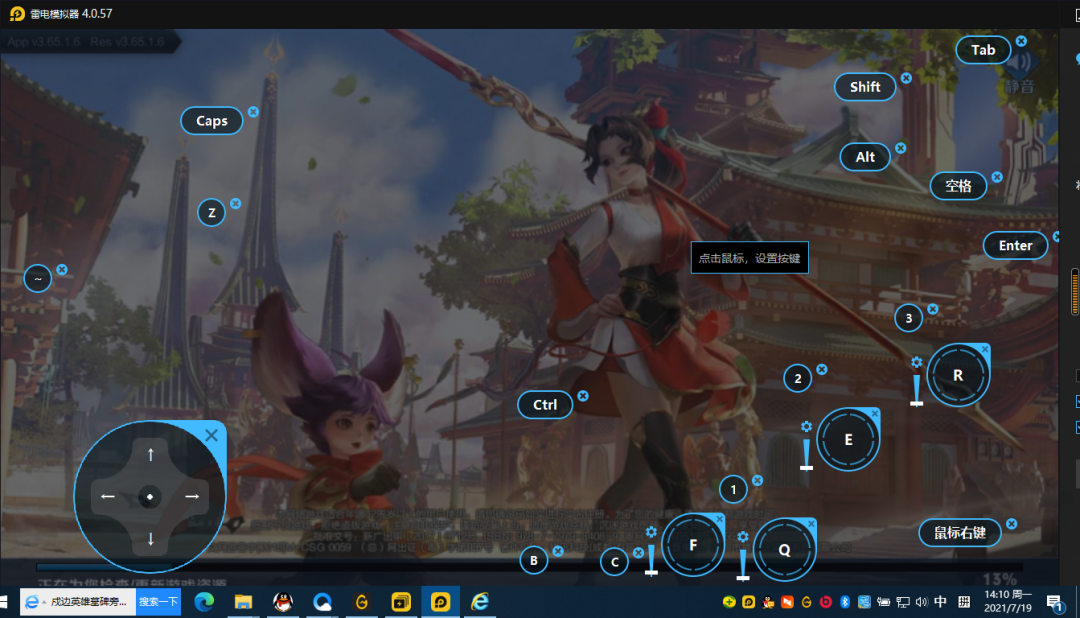
Task: Click the 搜索一下 search button
Action: (x=158, y=601)
